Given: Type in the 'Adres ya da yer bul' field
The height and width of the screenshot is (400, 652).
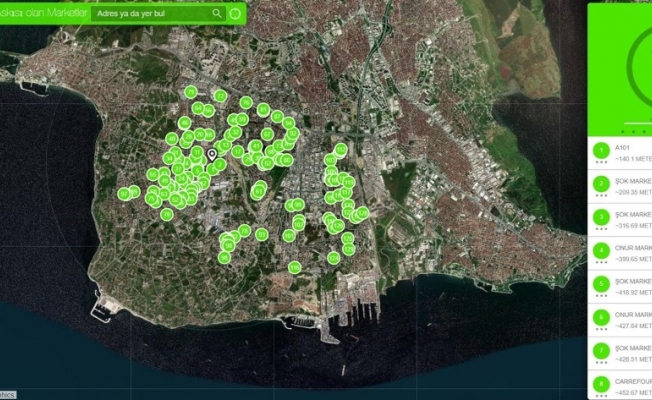Looking at the screenshot, I should click(x=150, y=14).
